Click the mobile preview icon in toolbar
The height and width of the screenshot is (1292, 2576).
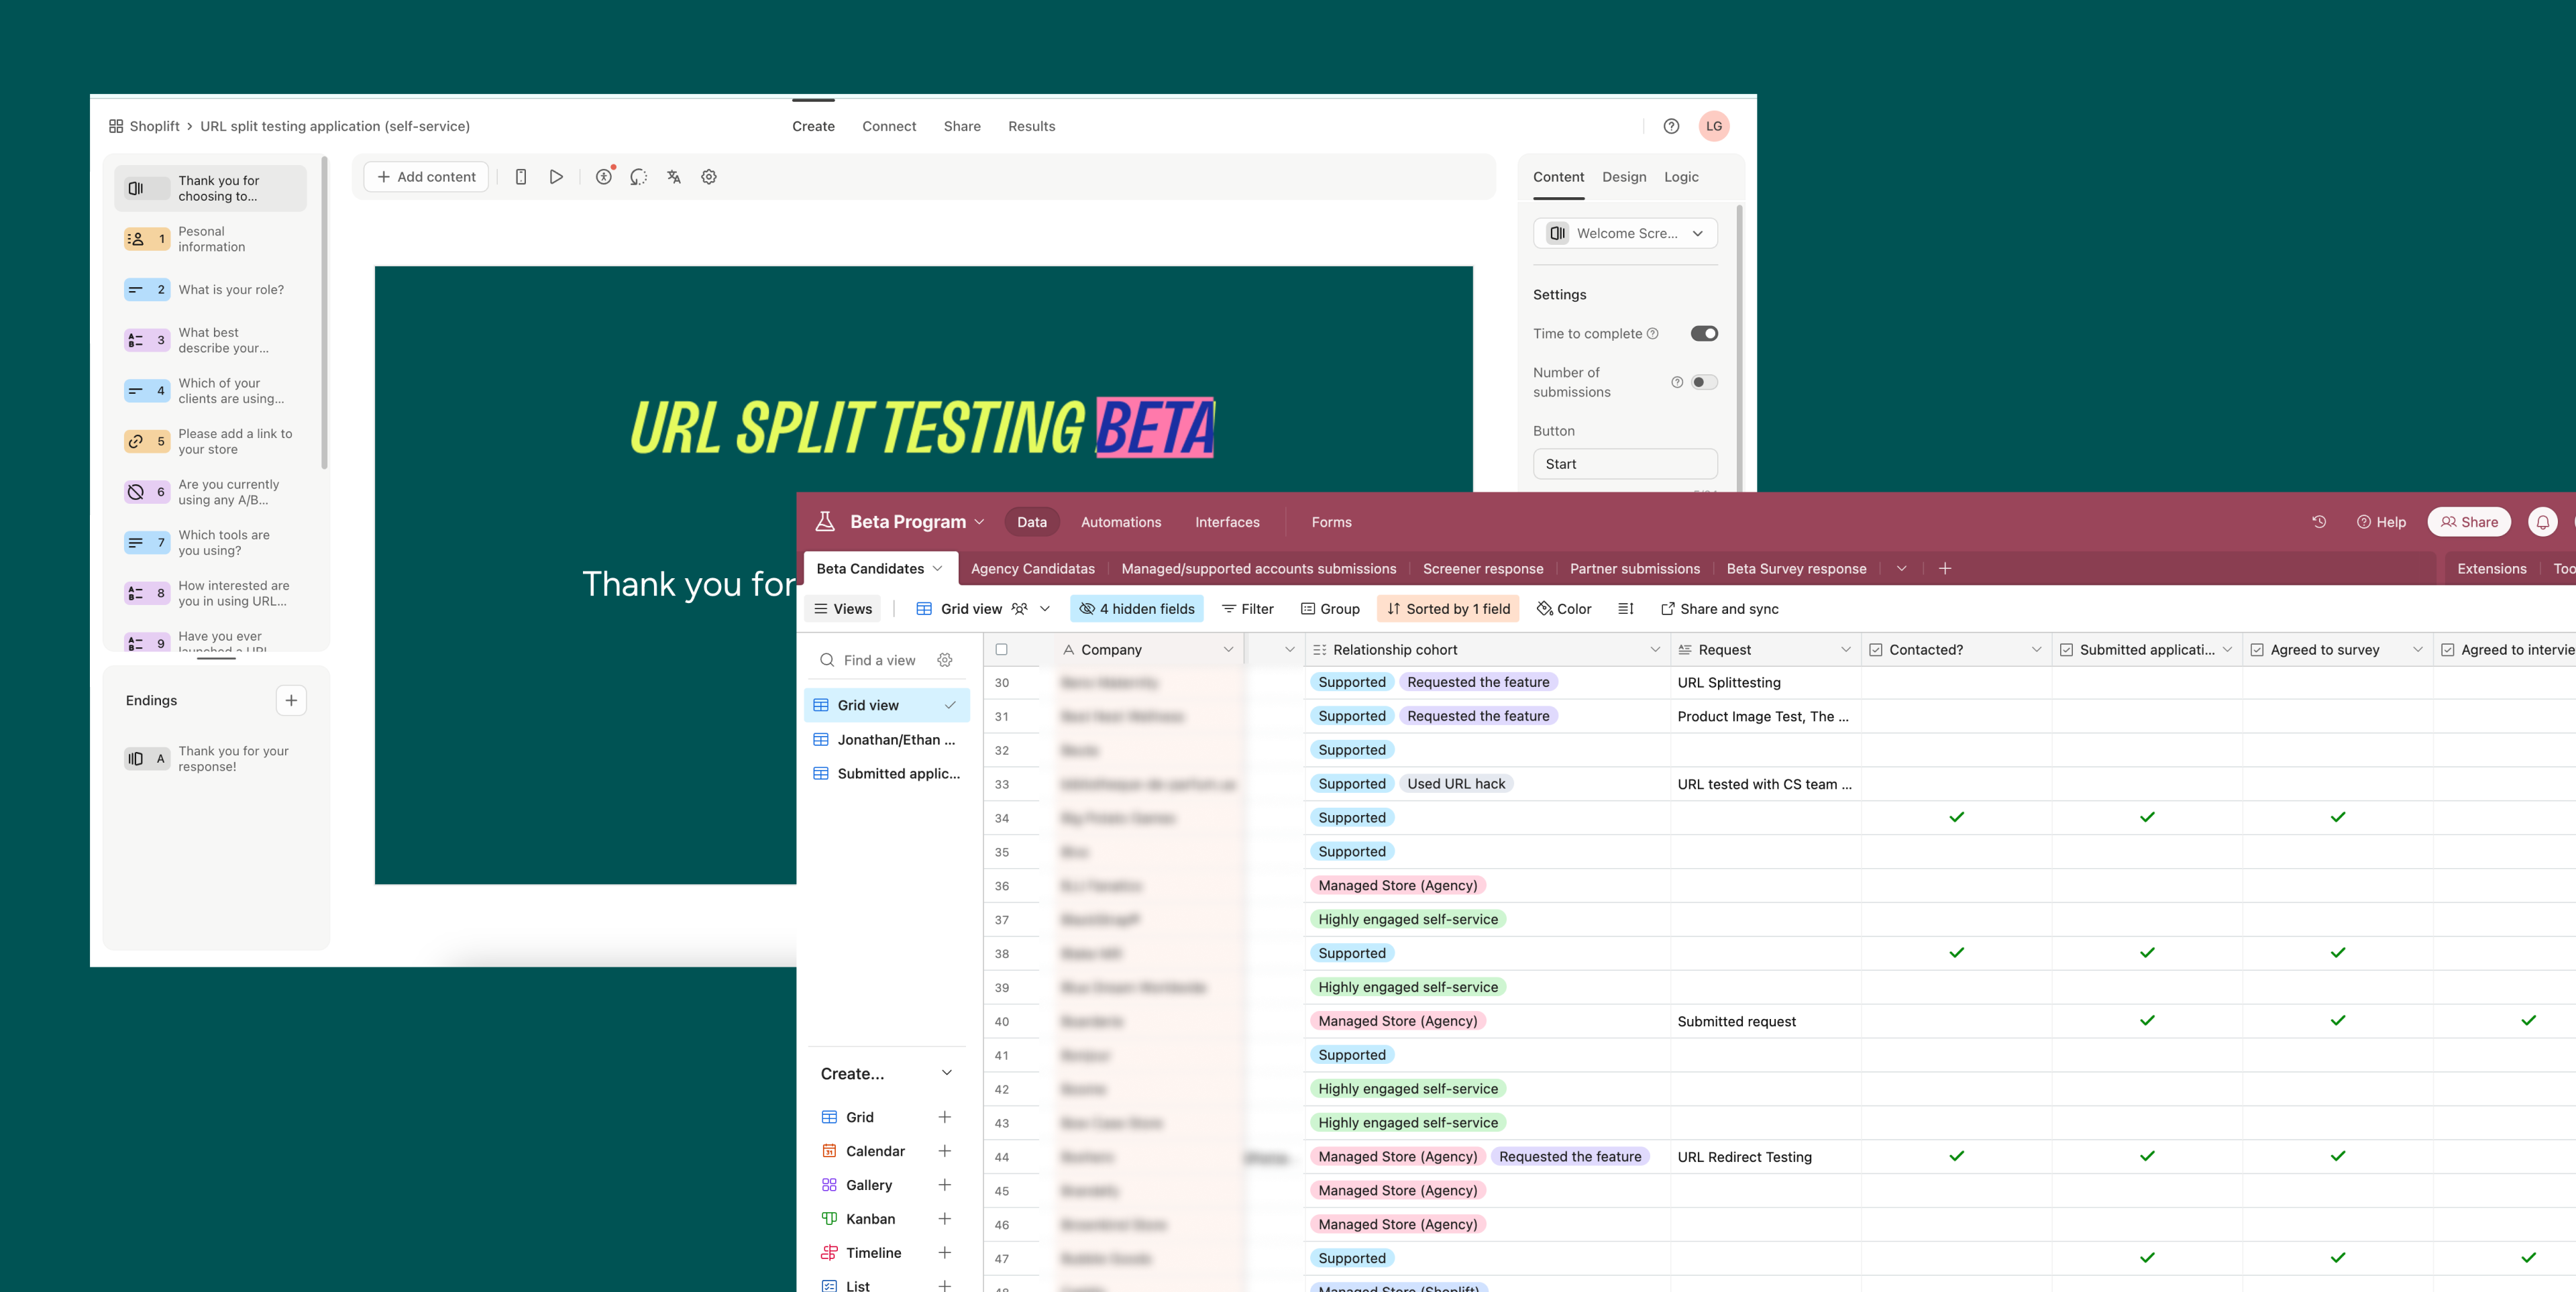tap(521, 177)
